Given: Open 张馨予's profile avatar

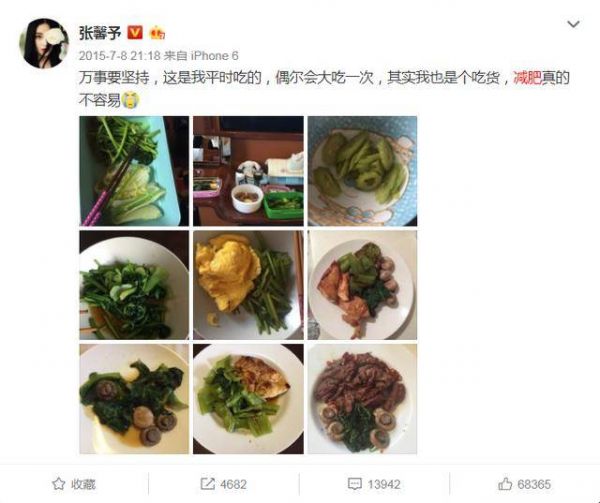Looking at the screenshot, I should click(44, 43).
